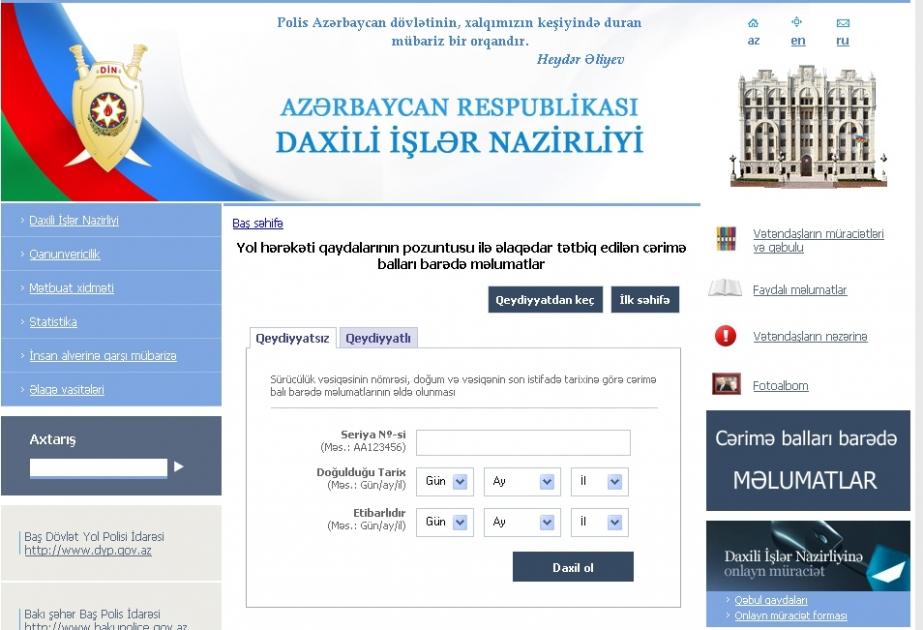This screenshot has width=923, height=630.
Task: Click the AZƏRBAYCAN RESPUBLİKASI DAXİLİ İŞLƏR NAZİRLİYİ title
Action: [459, 125]
